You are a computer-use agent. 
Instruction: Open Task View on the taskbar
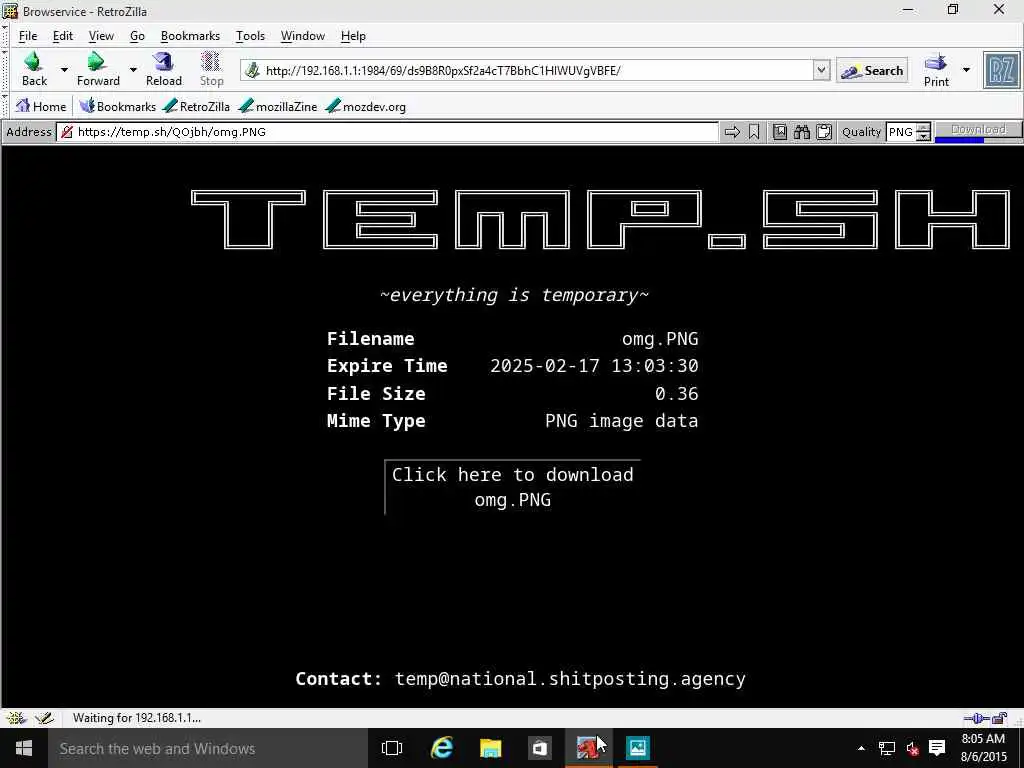pyautogui.click(x=392, y=748)
